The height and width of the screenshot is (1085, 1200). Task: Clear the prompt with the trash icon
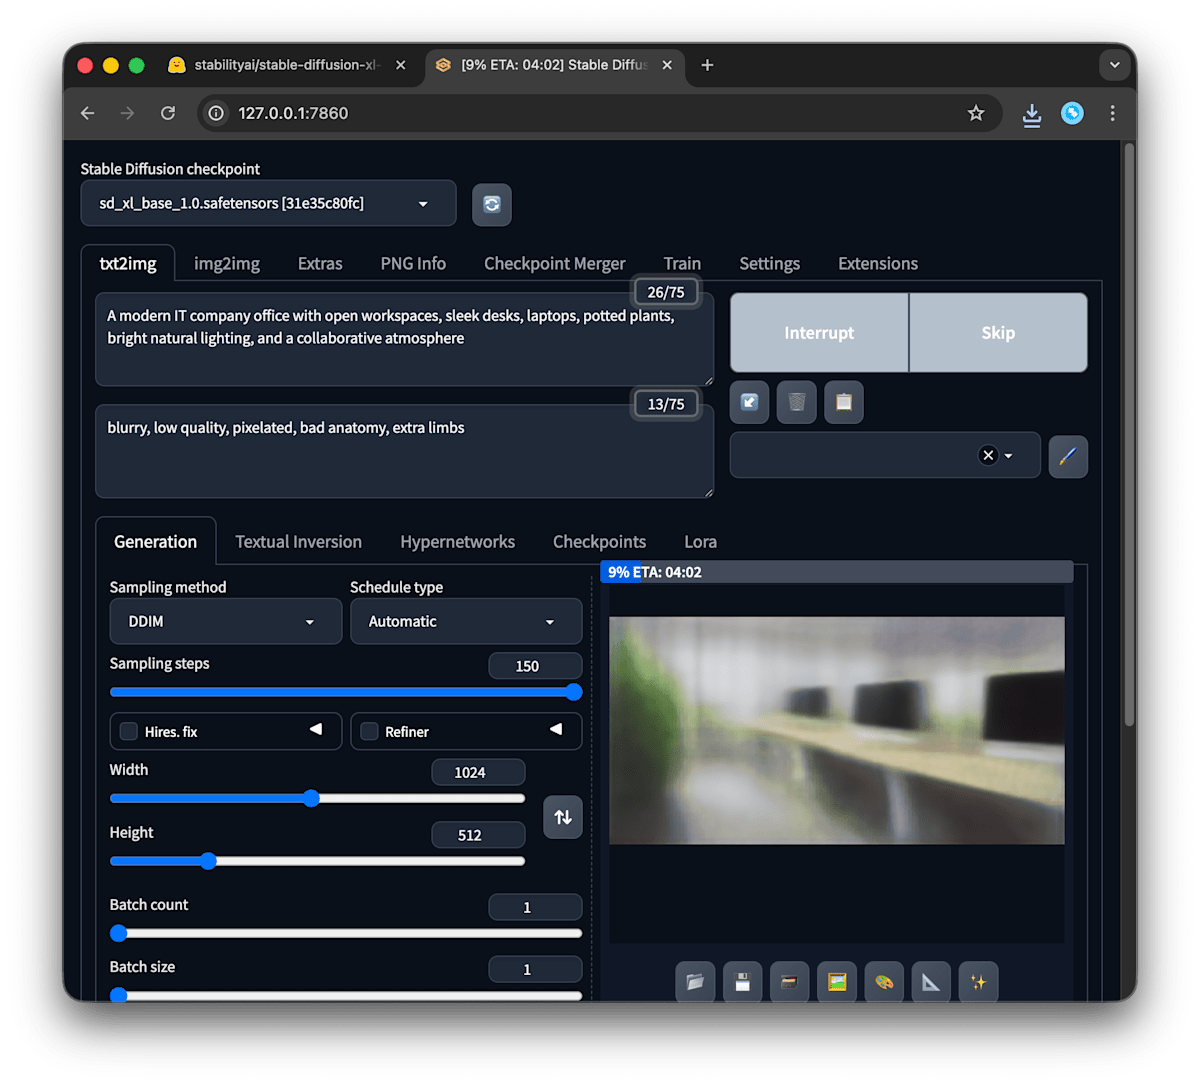[x=797, y=402]
